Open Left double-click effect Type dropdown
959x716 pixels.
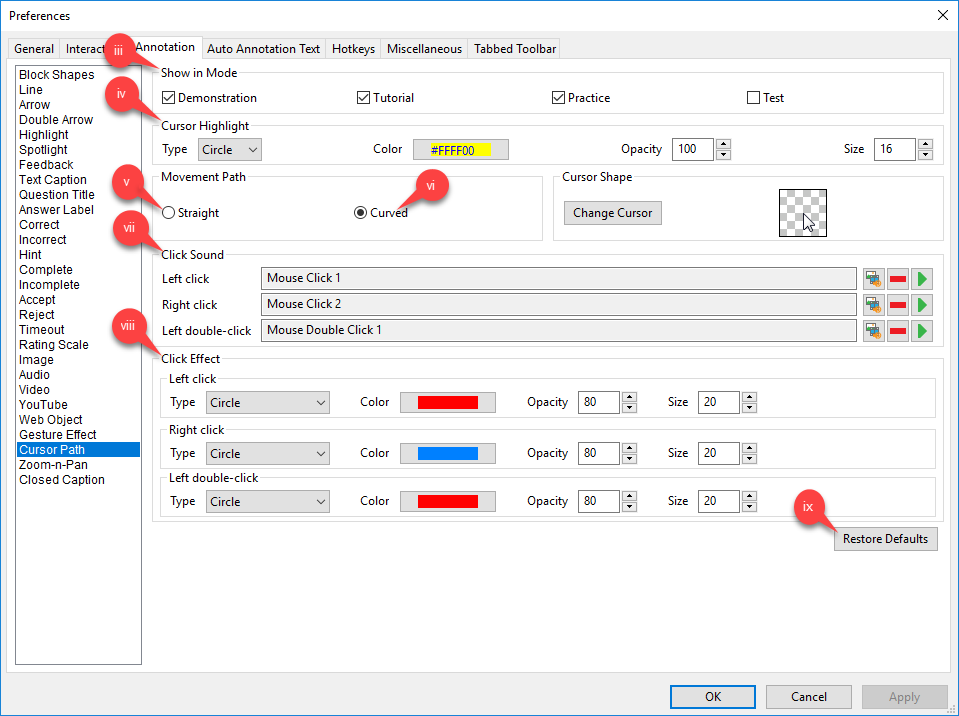tap(268, 501)
